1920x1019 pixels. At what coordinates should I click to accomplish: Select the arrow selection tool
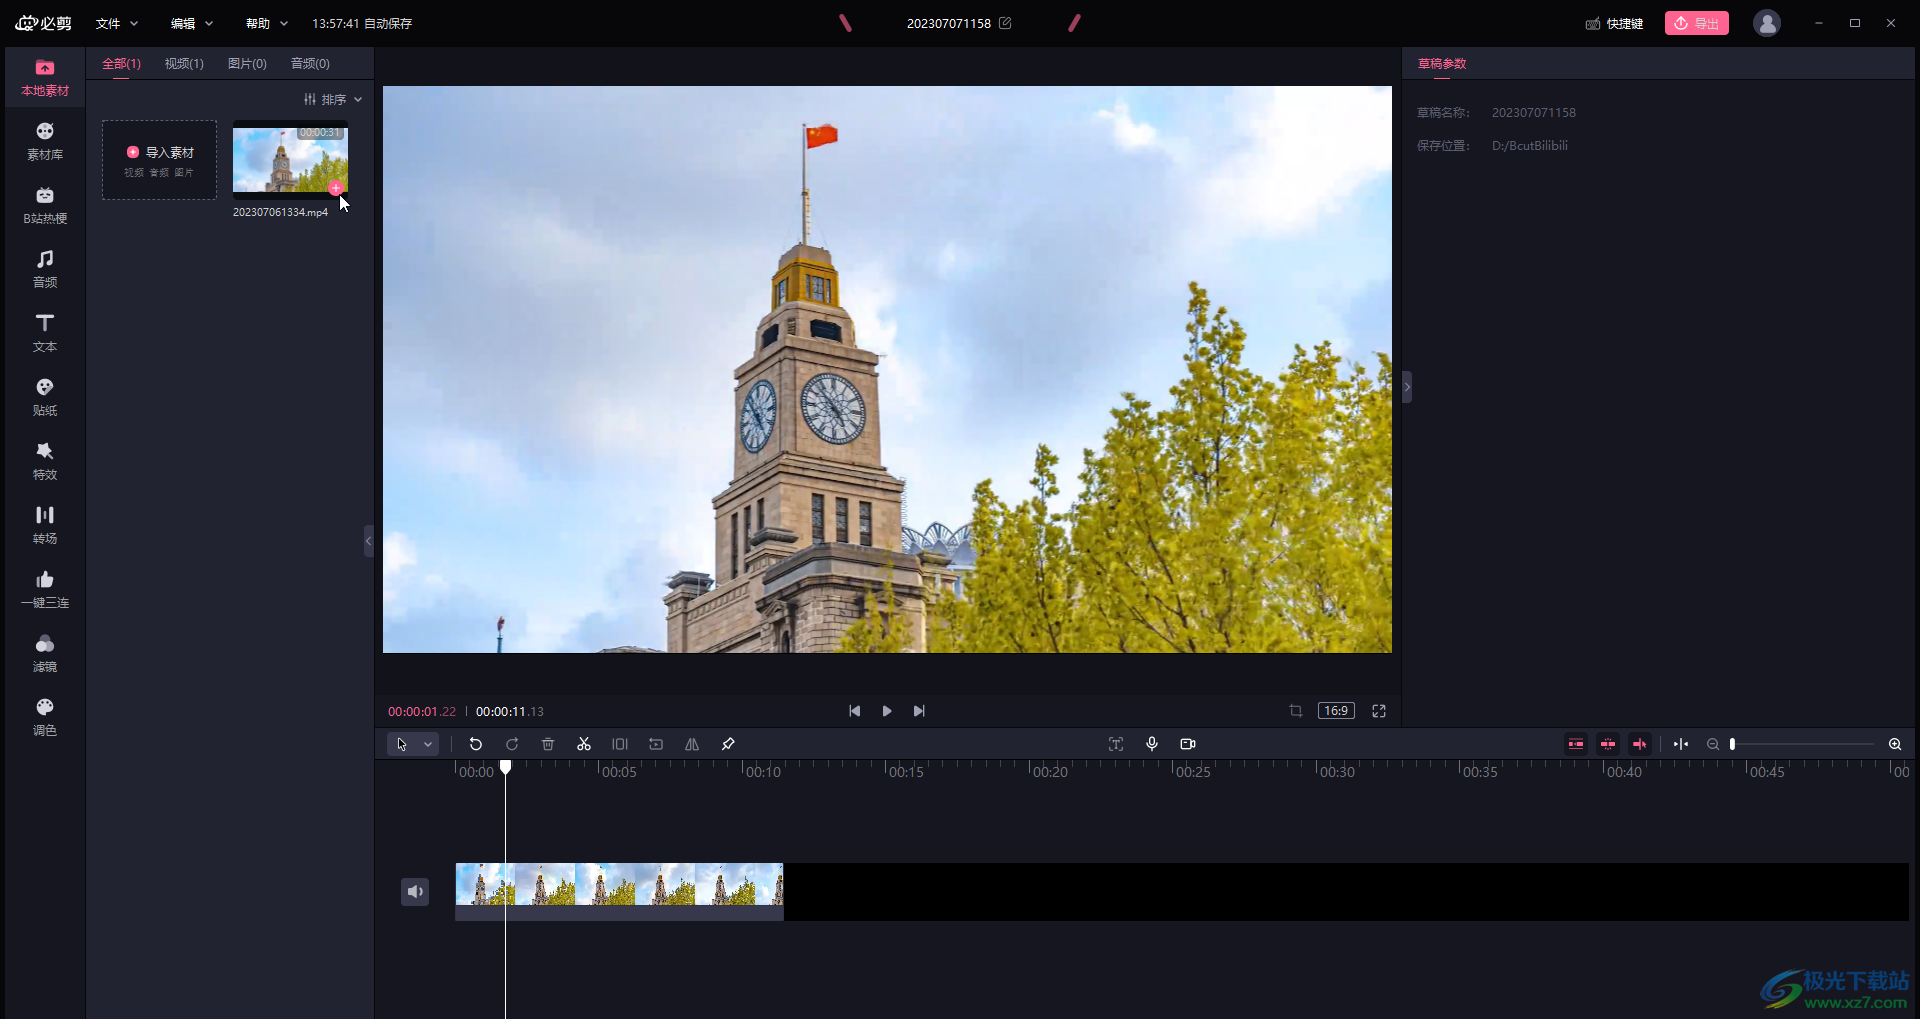[x=402, y=744]
